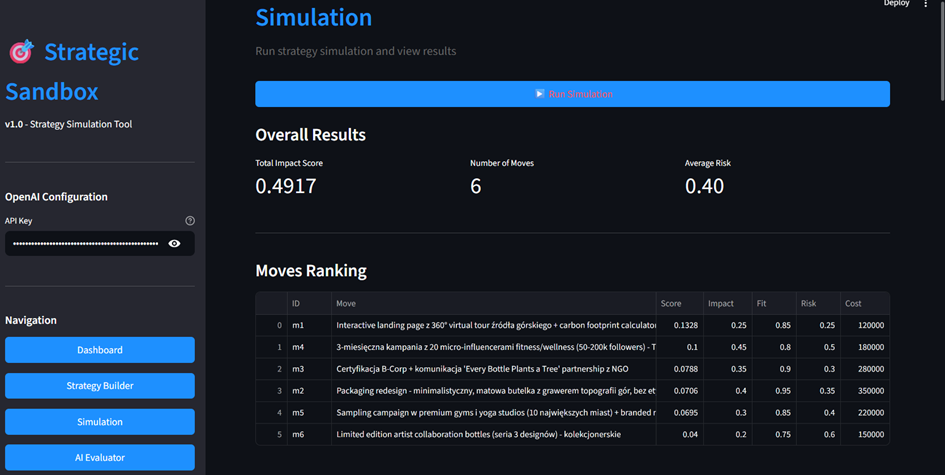Show the API key with the eye icon
This screenshot has height=475, width=945.
pyautogui.click(x=174, y=244)
